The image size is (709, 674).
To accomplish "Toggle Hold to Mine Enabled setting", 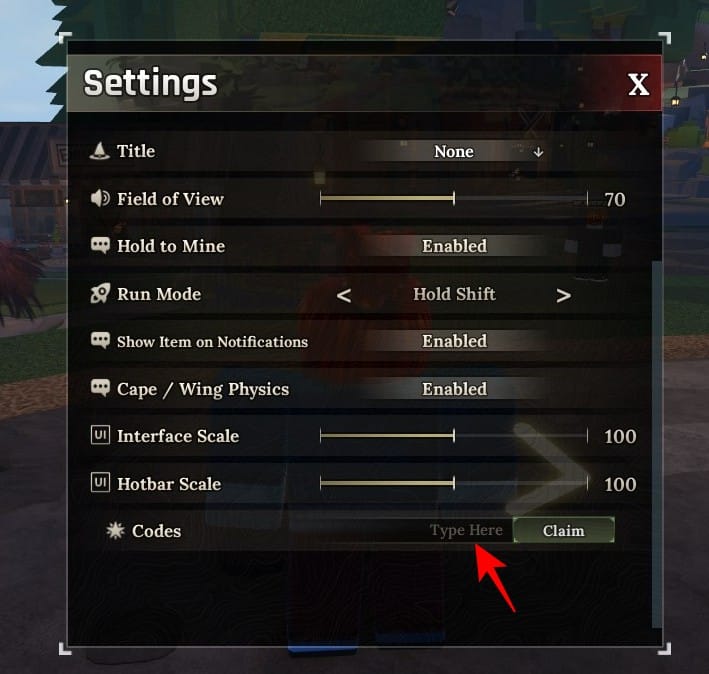I will pyautogui.click(x=454, y=246).
